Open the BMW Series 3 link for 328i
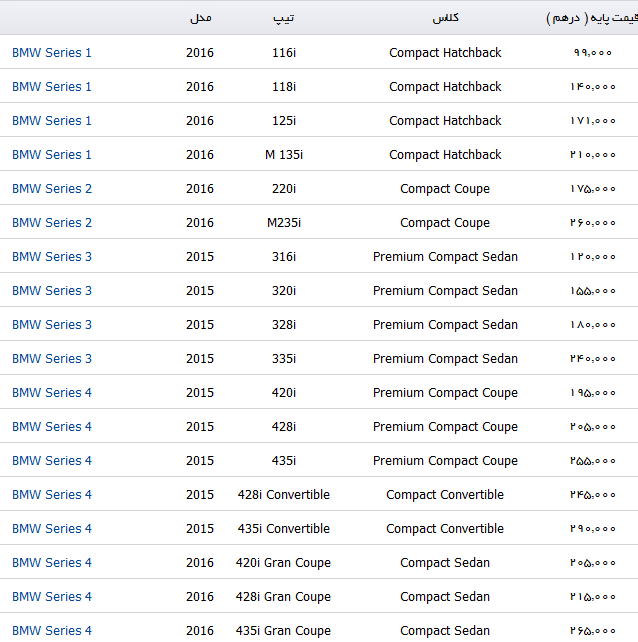Viewport: 638px width, 642px height. click(52, 325)
